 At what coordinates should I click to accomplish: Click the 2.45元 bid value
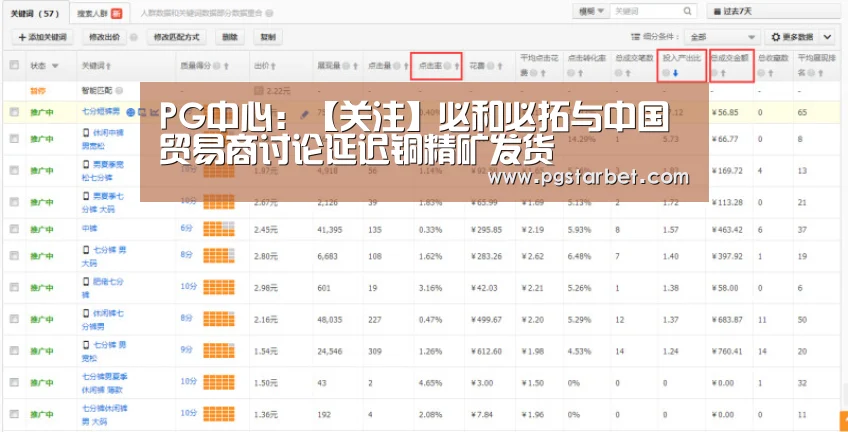(266, 229)
